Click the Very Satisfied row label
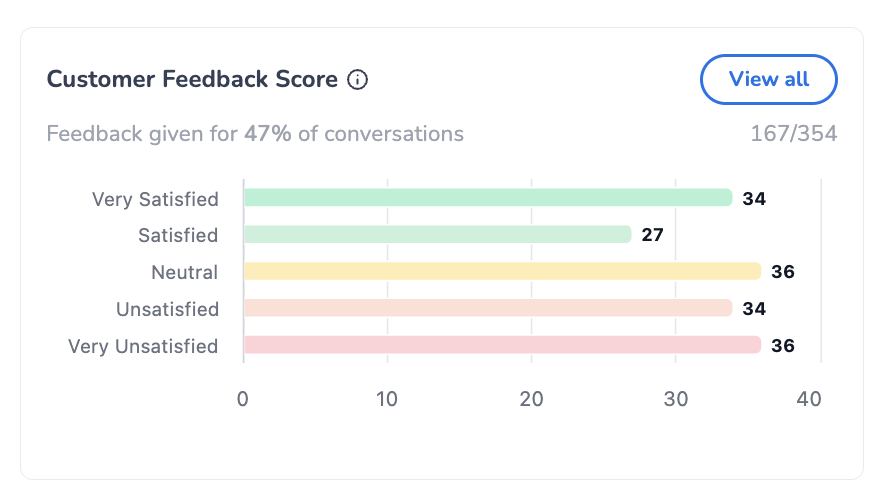 (x=155, y=199)
